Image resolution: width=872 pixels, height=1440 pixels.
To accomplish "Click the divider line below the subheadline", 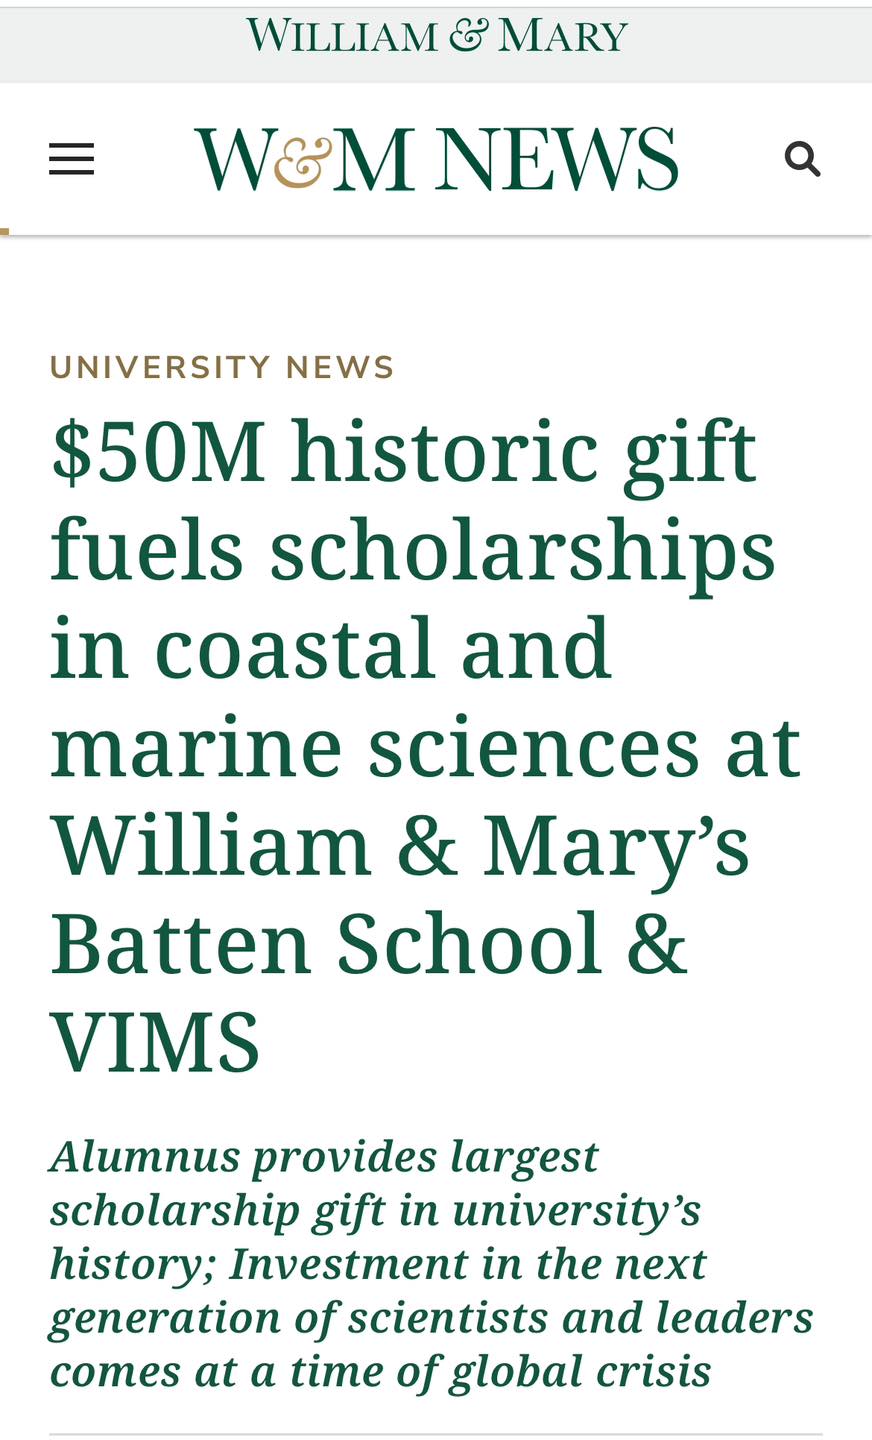I will pos(436,1434).
